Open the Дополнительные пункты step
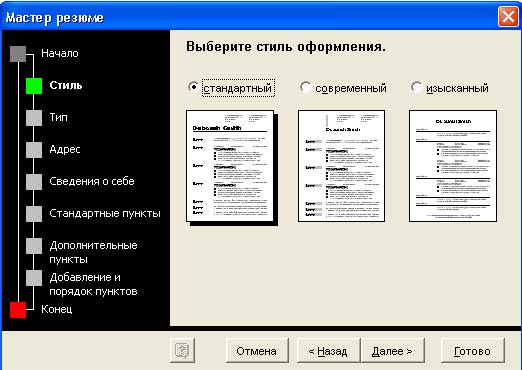The width and height of the screenshot is (522, 370). click(93, 252)
